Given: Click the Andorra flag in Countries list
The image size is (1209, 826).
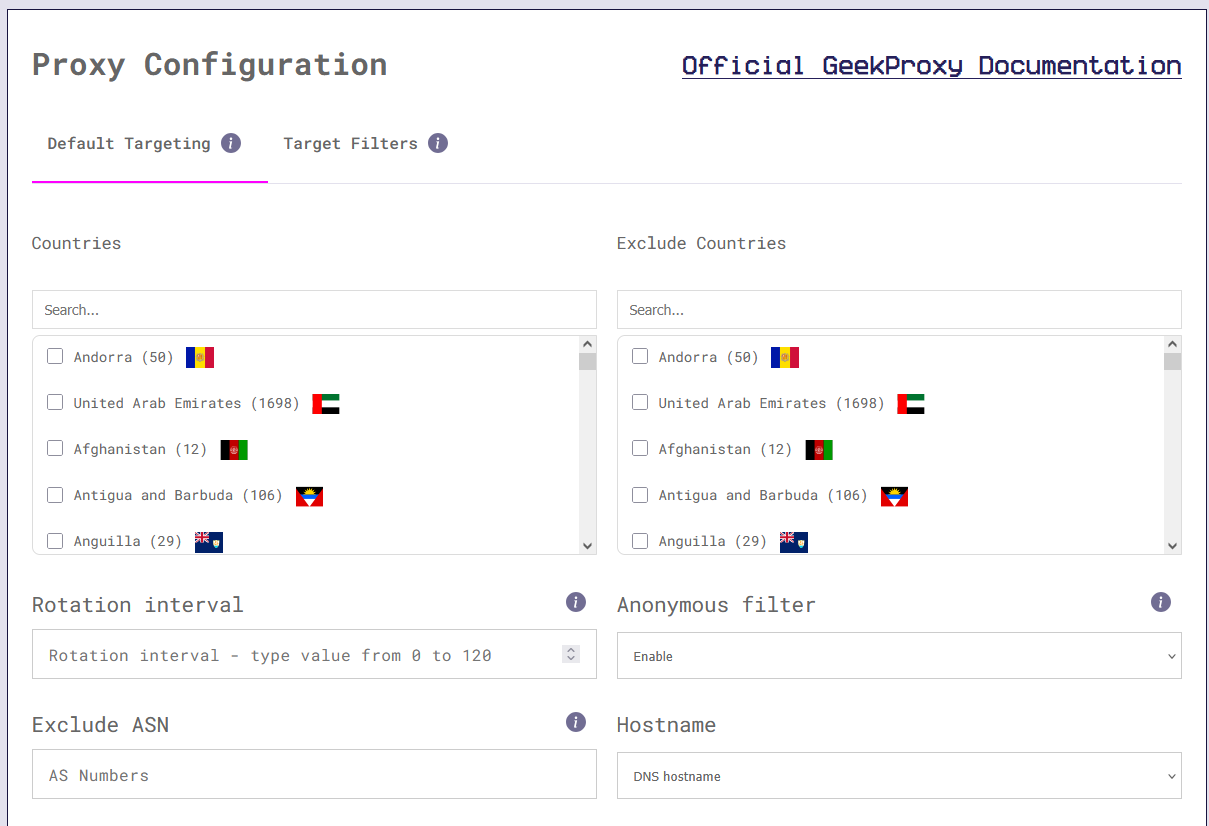Looking at the screenshot, I should pyautogui.click(x=199, y=356).
